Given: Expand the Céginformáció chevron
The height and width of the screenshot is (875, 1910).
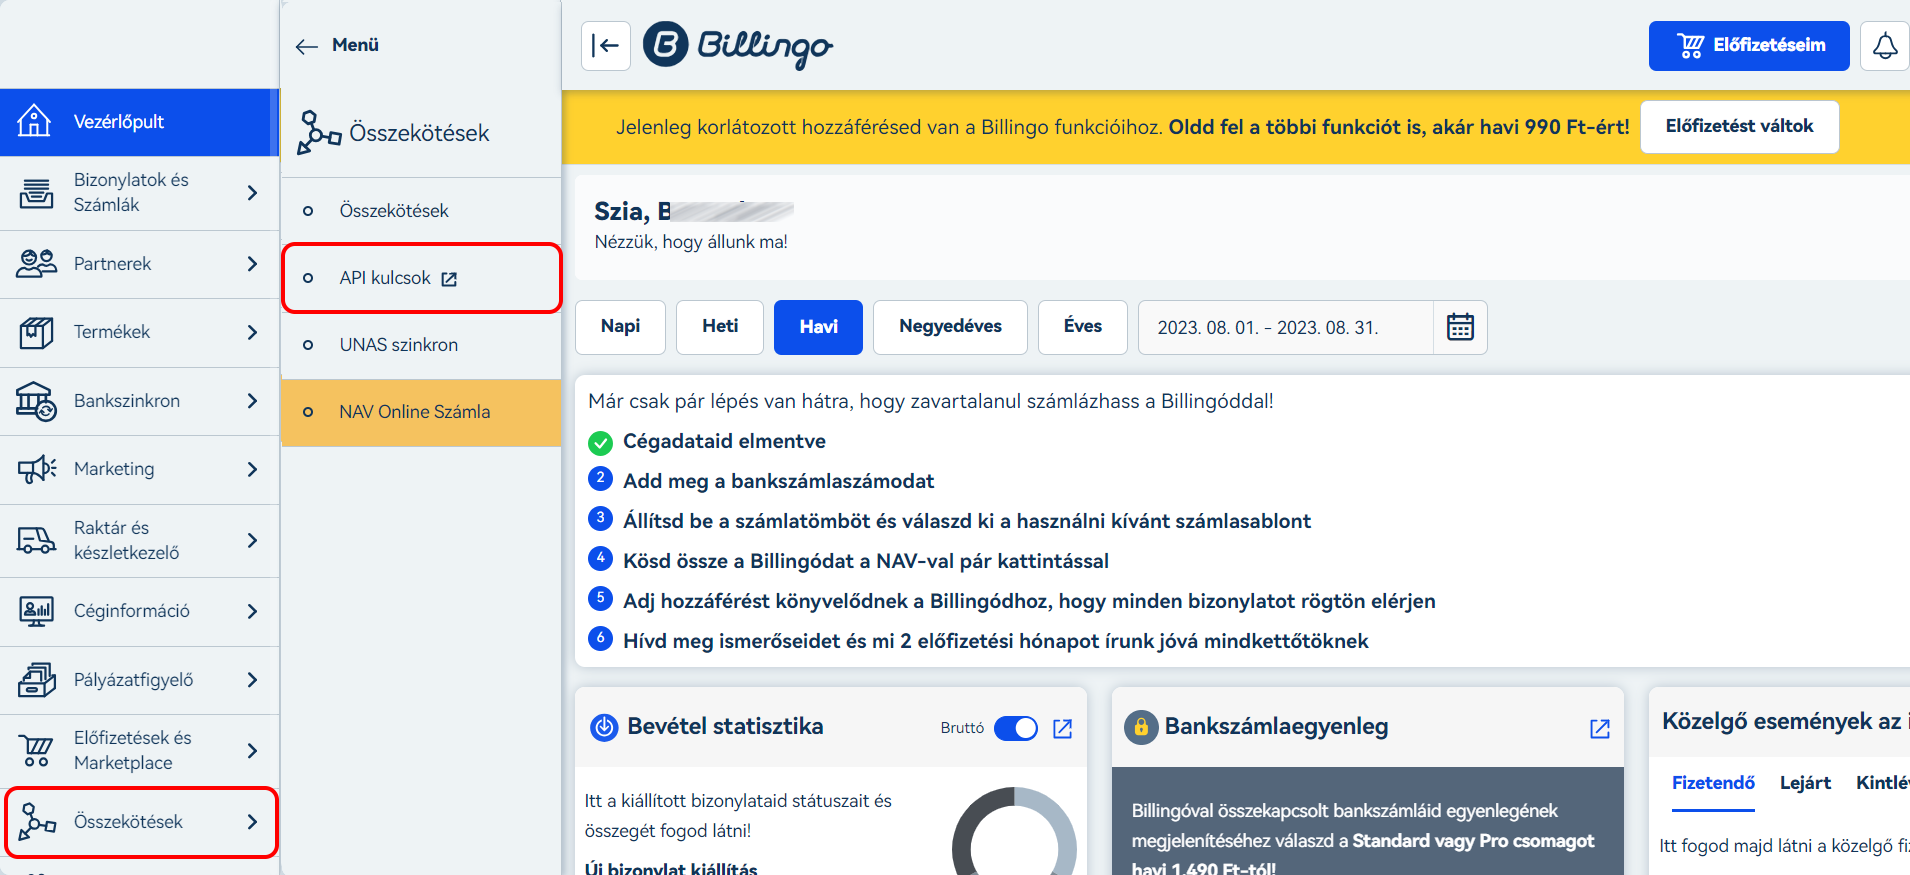Looking at the screenshot, I should coord(252,611).
